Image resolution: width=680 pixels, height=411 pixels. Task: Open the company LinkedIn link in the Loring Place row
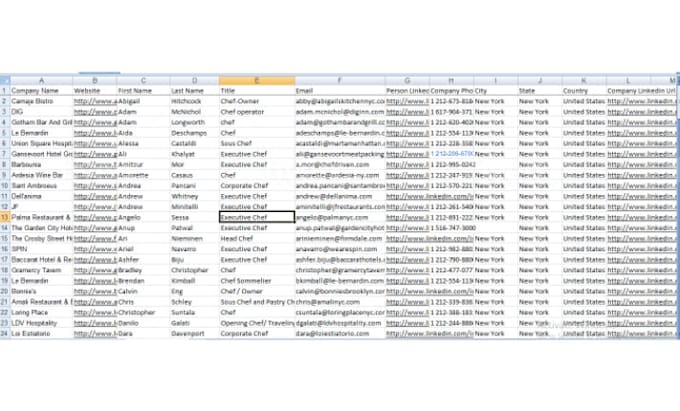click(x=641, y=313)
